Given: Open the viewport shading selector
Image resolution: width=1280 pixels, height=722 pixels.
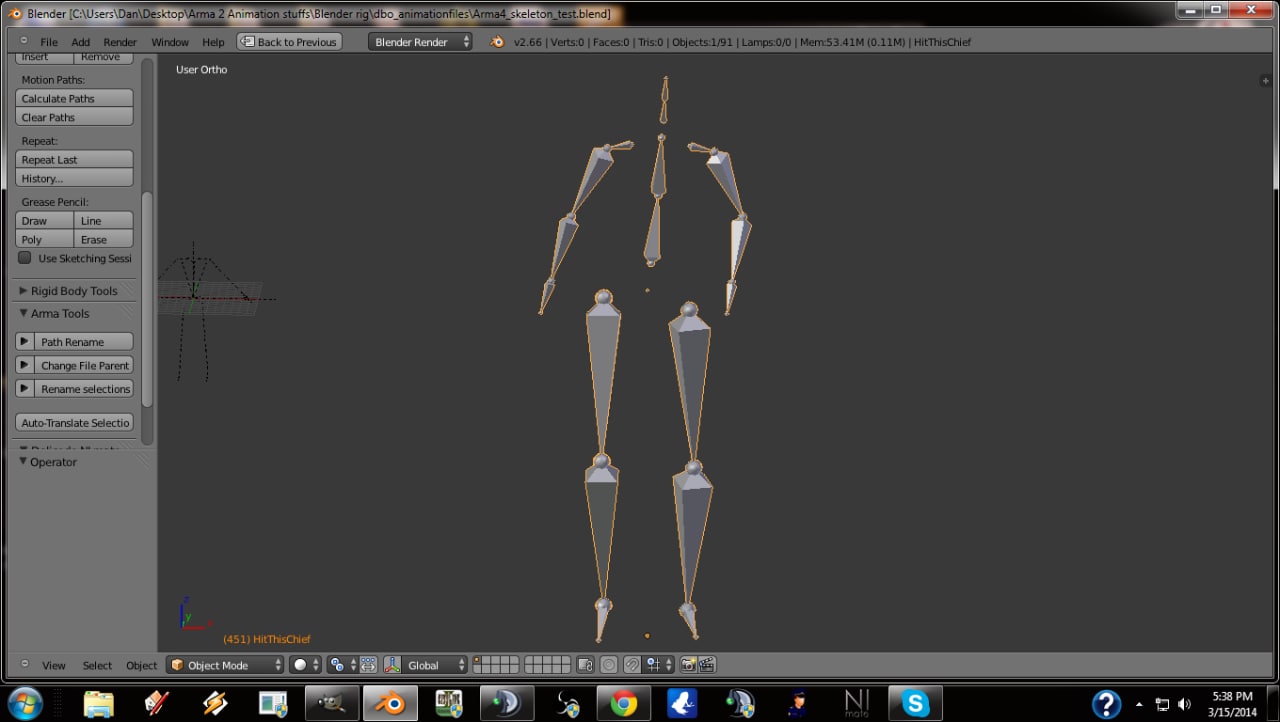Looking at the screenshot, I should click(305, 665).
